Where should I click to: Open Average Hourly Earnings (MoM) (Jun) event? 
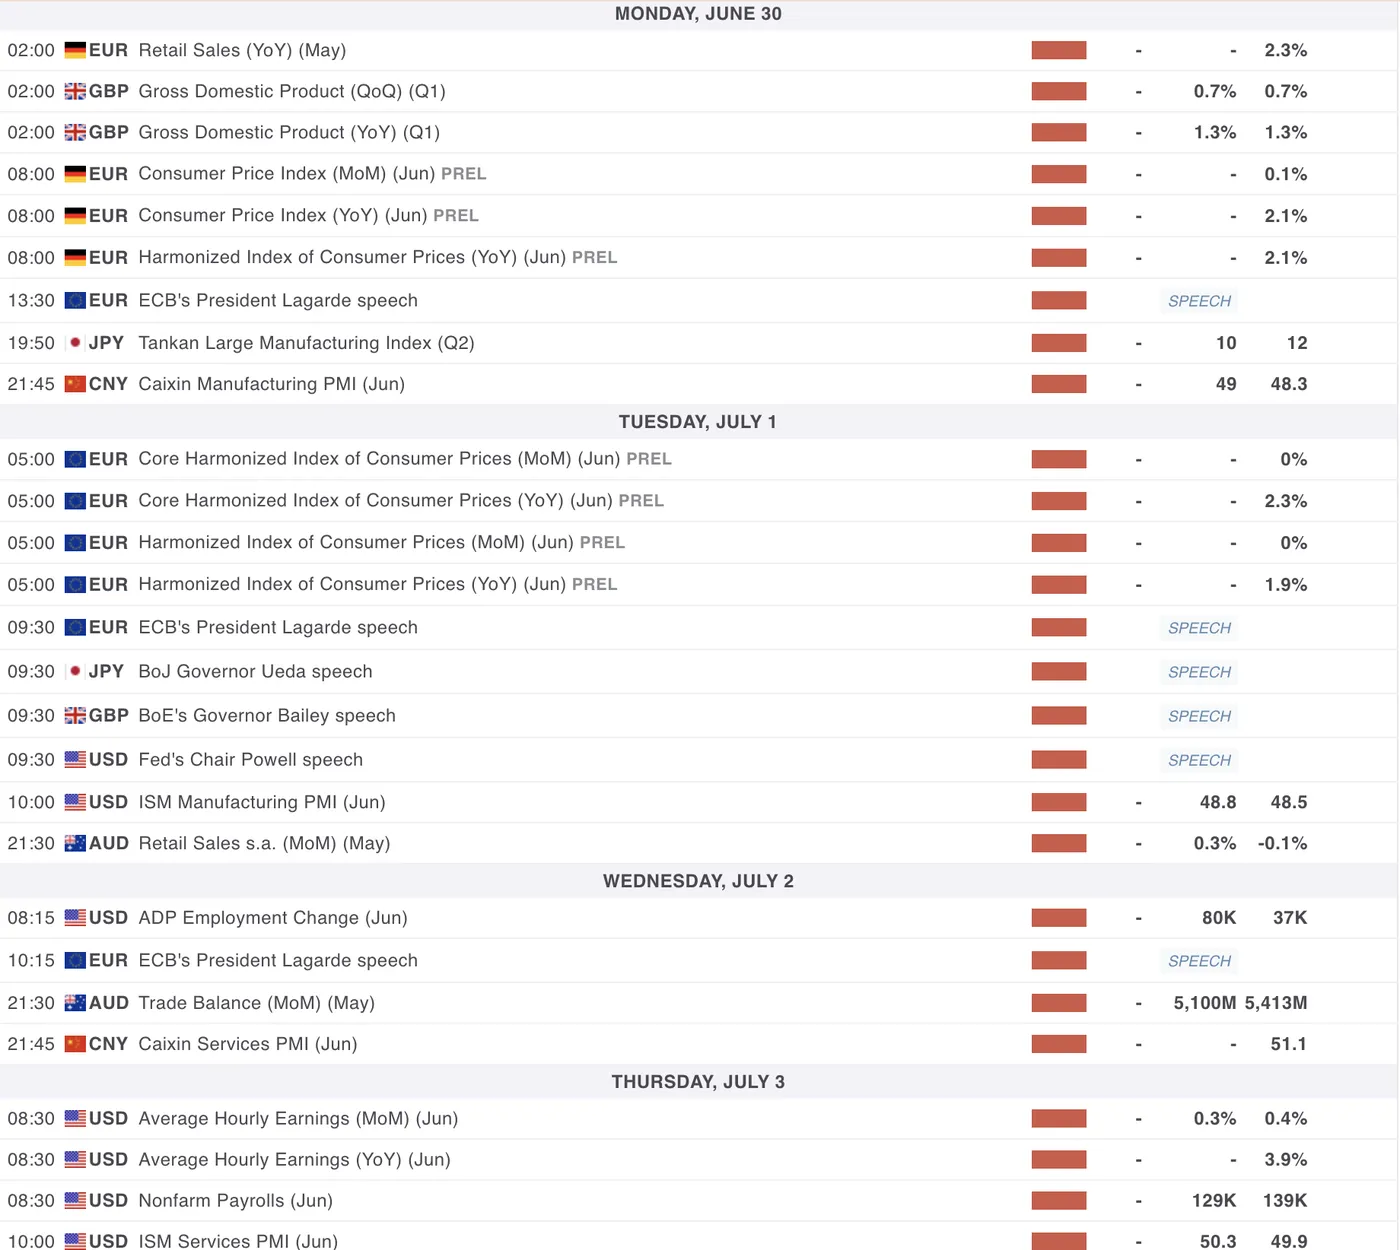click(298, 1118)
